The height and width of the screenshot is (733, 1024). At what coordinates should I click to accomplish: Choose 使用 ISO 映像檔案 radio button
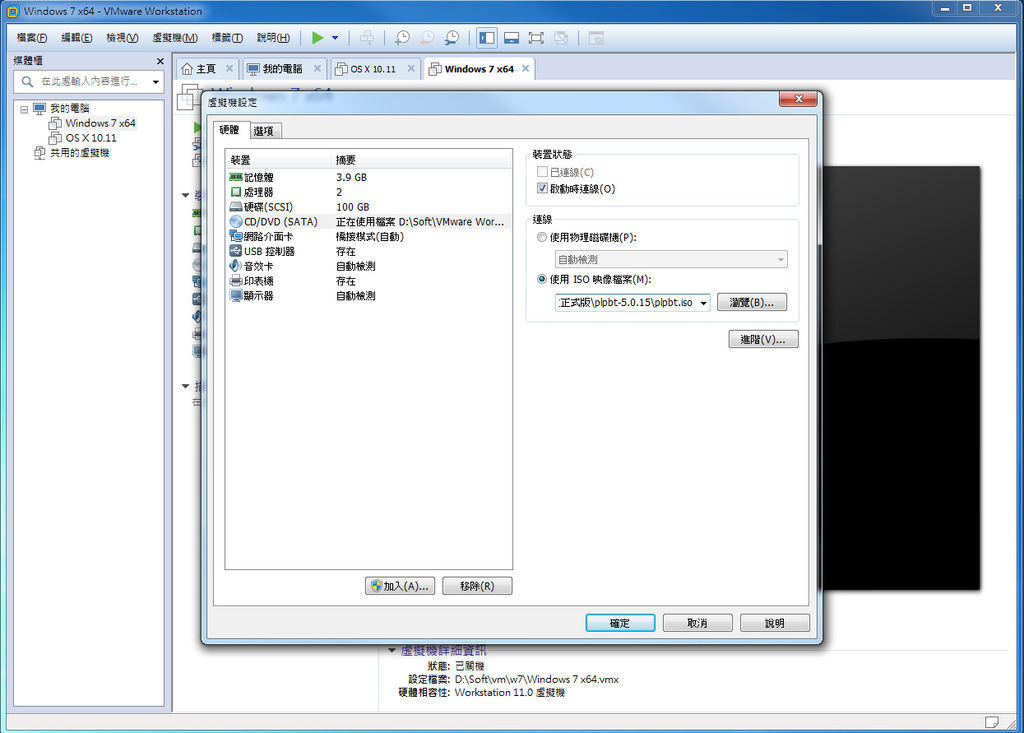click(542, 279)
